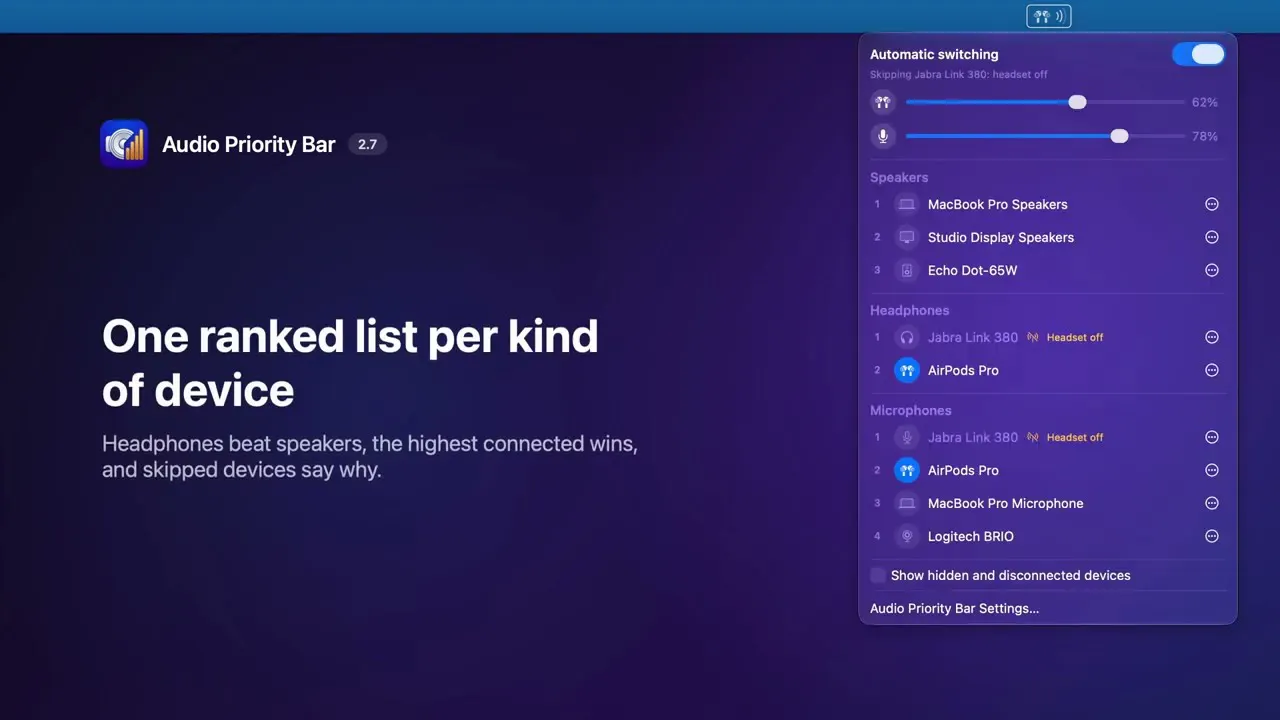Click the Logitech BRIO webcam icon

click(x=907, y=536)
